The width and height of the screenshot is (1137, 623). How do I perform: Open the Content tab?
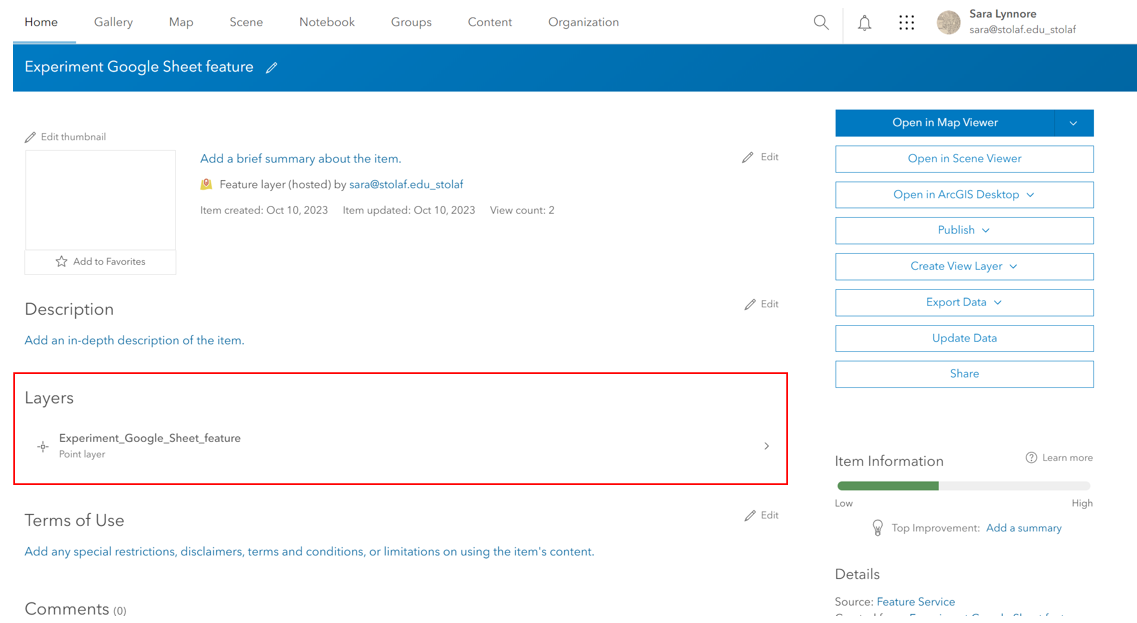[489, 22]
